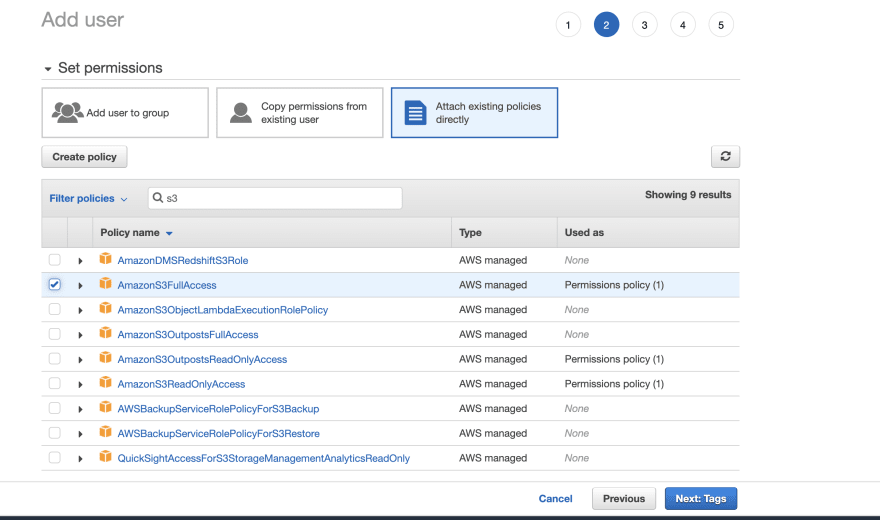Click the policy icon beside AmazonS3OutpostsReadOnlyAccess
880x520 pixels.
(105, 357)
